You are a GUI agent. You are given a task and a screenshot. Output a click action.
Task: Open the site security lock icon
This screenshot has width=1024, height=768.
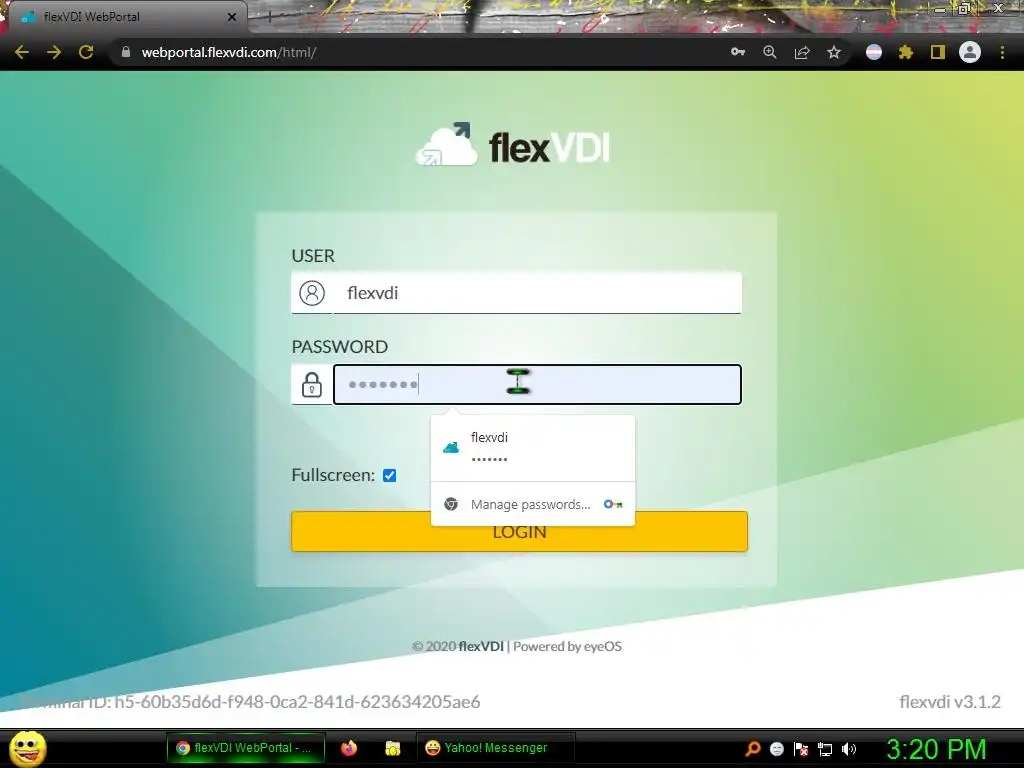click(x=126, y=52)
